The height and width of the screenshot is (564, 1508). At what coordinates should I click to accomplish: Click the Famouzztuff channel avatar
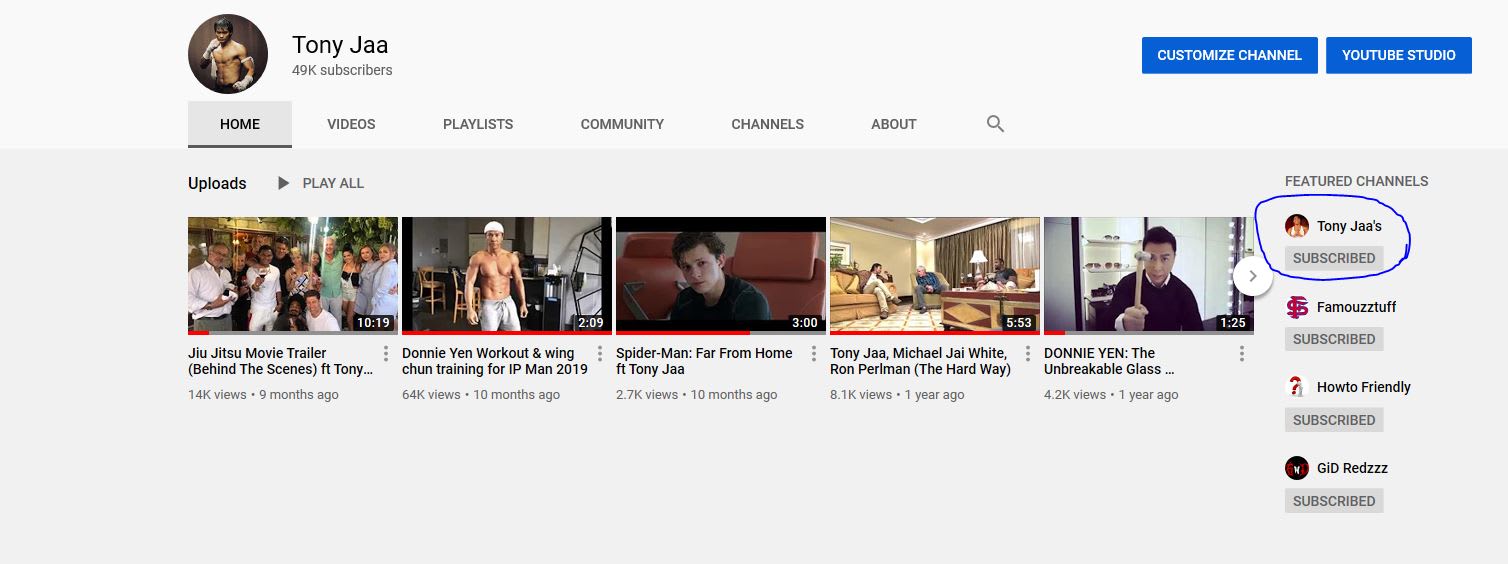point(1297,307)
